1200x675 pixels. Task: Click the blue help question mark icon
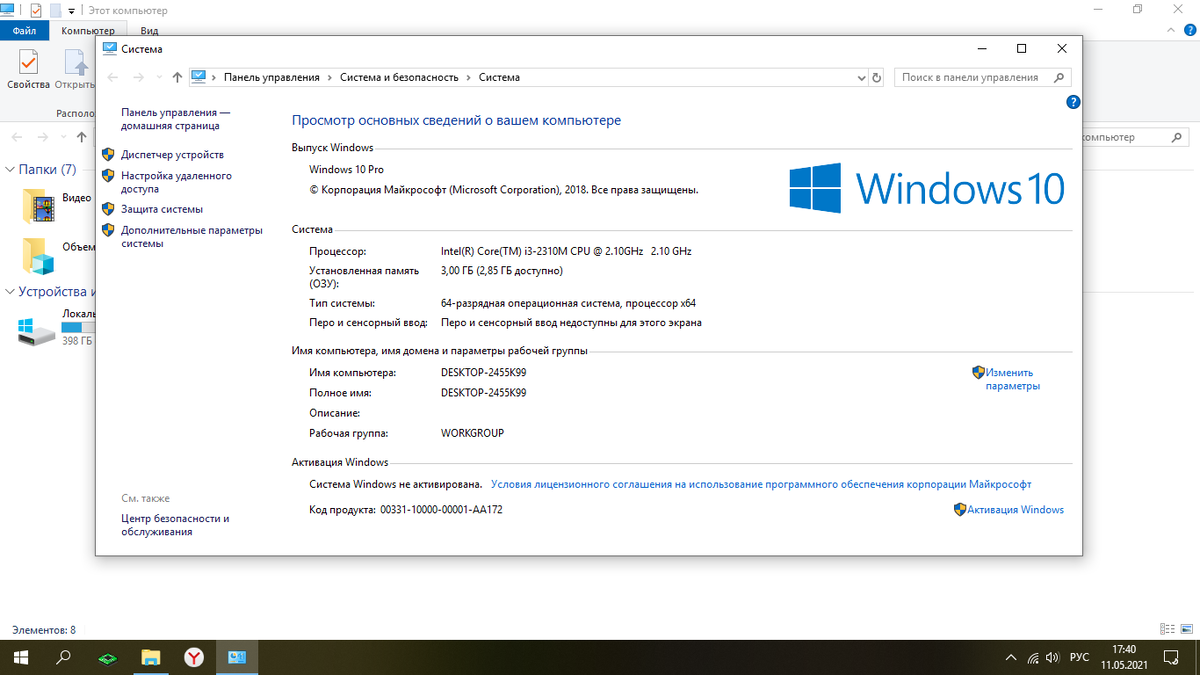(x=1073, y=101)
